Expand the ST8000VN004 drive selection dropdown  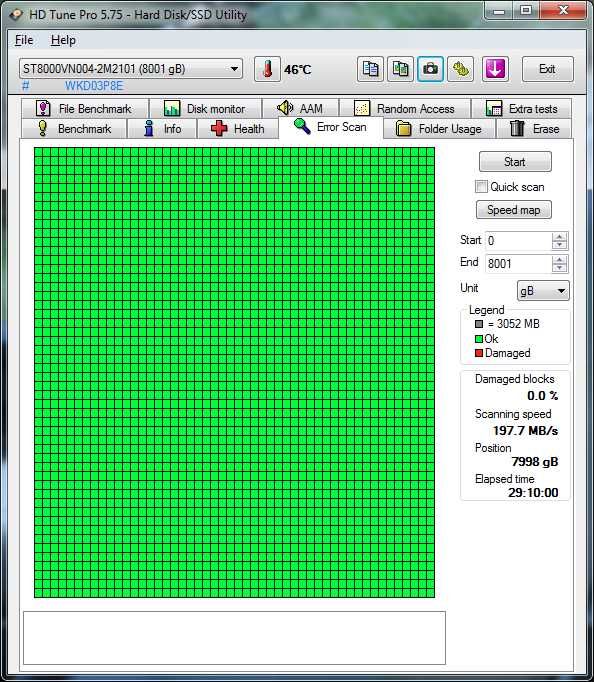(234, 69)
